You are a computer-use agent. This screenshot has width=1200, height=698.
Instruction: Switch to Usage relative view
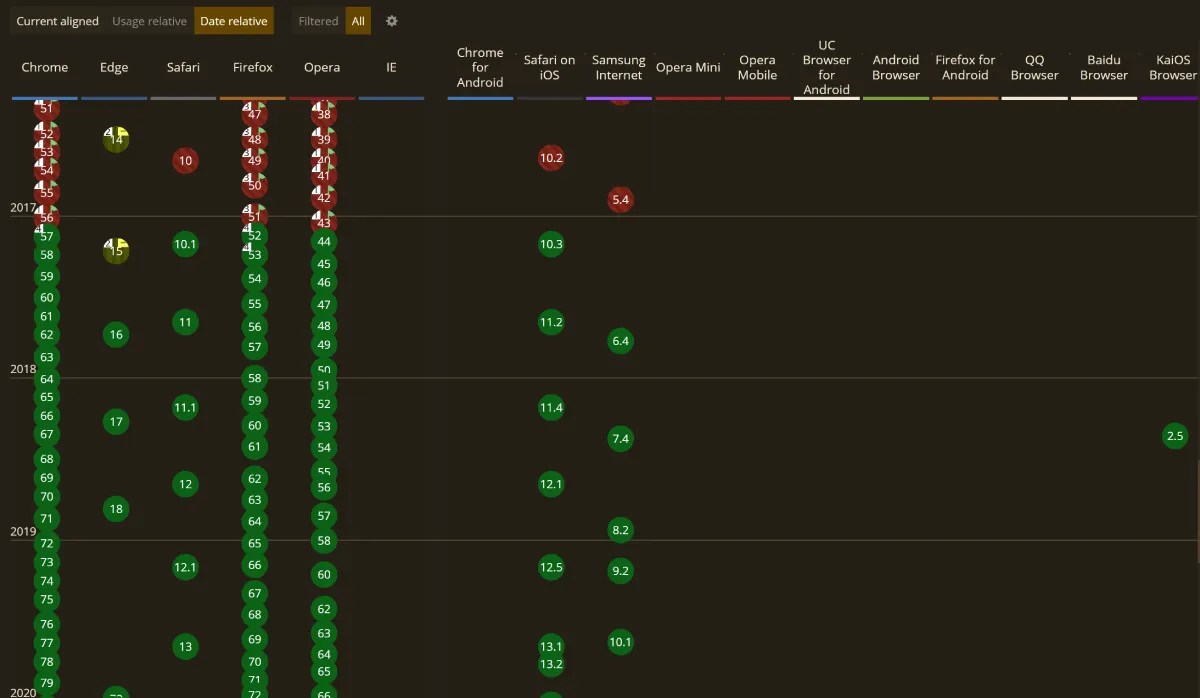149,21
